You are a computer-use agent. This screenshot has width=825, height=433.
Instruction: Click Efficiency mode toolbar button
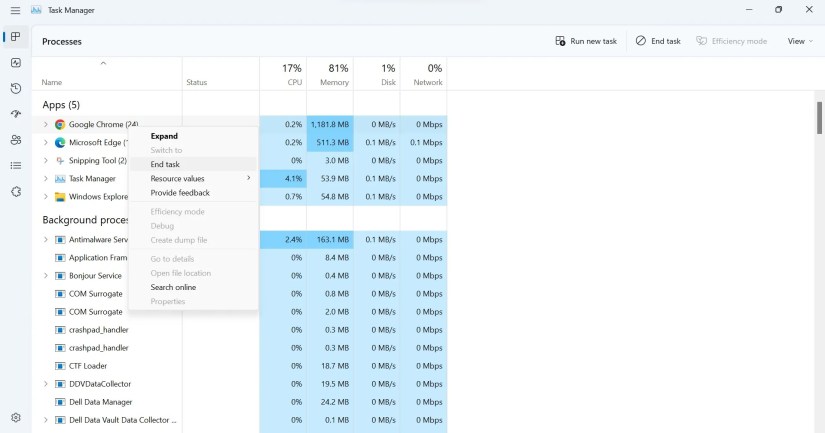(x=731, y=41)
